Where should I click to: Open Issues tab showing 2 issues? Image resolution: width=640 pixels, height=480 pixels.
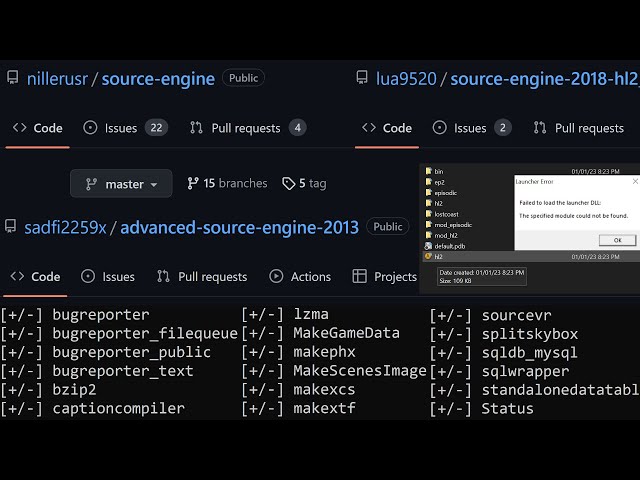[472, 128]
